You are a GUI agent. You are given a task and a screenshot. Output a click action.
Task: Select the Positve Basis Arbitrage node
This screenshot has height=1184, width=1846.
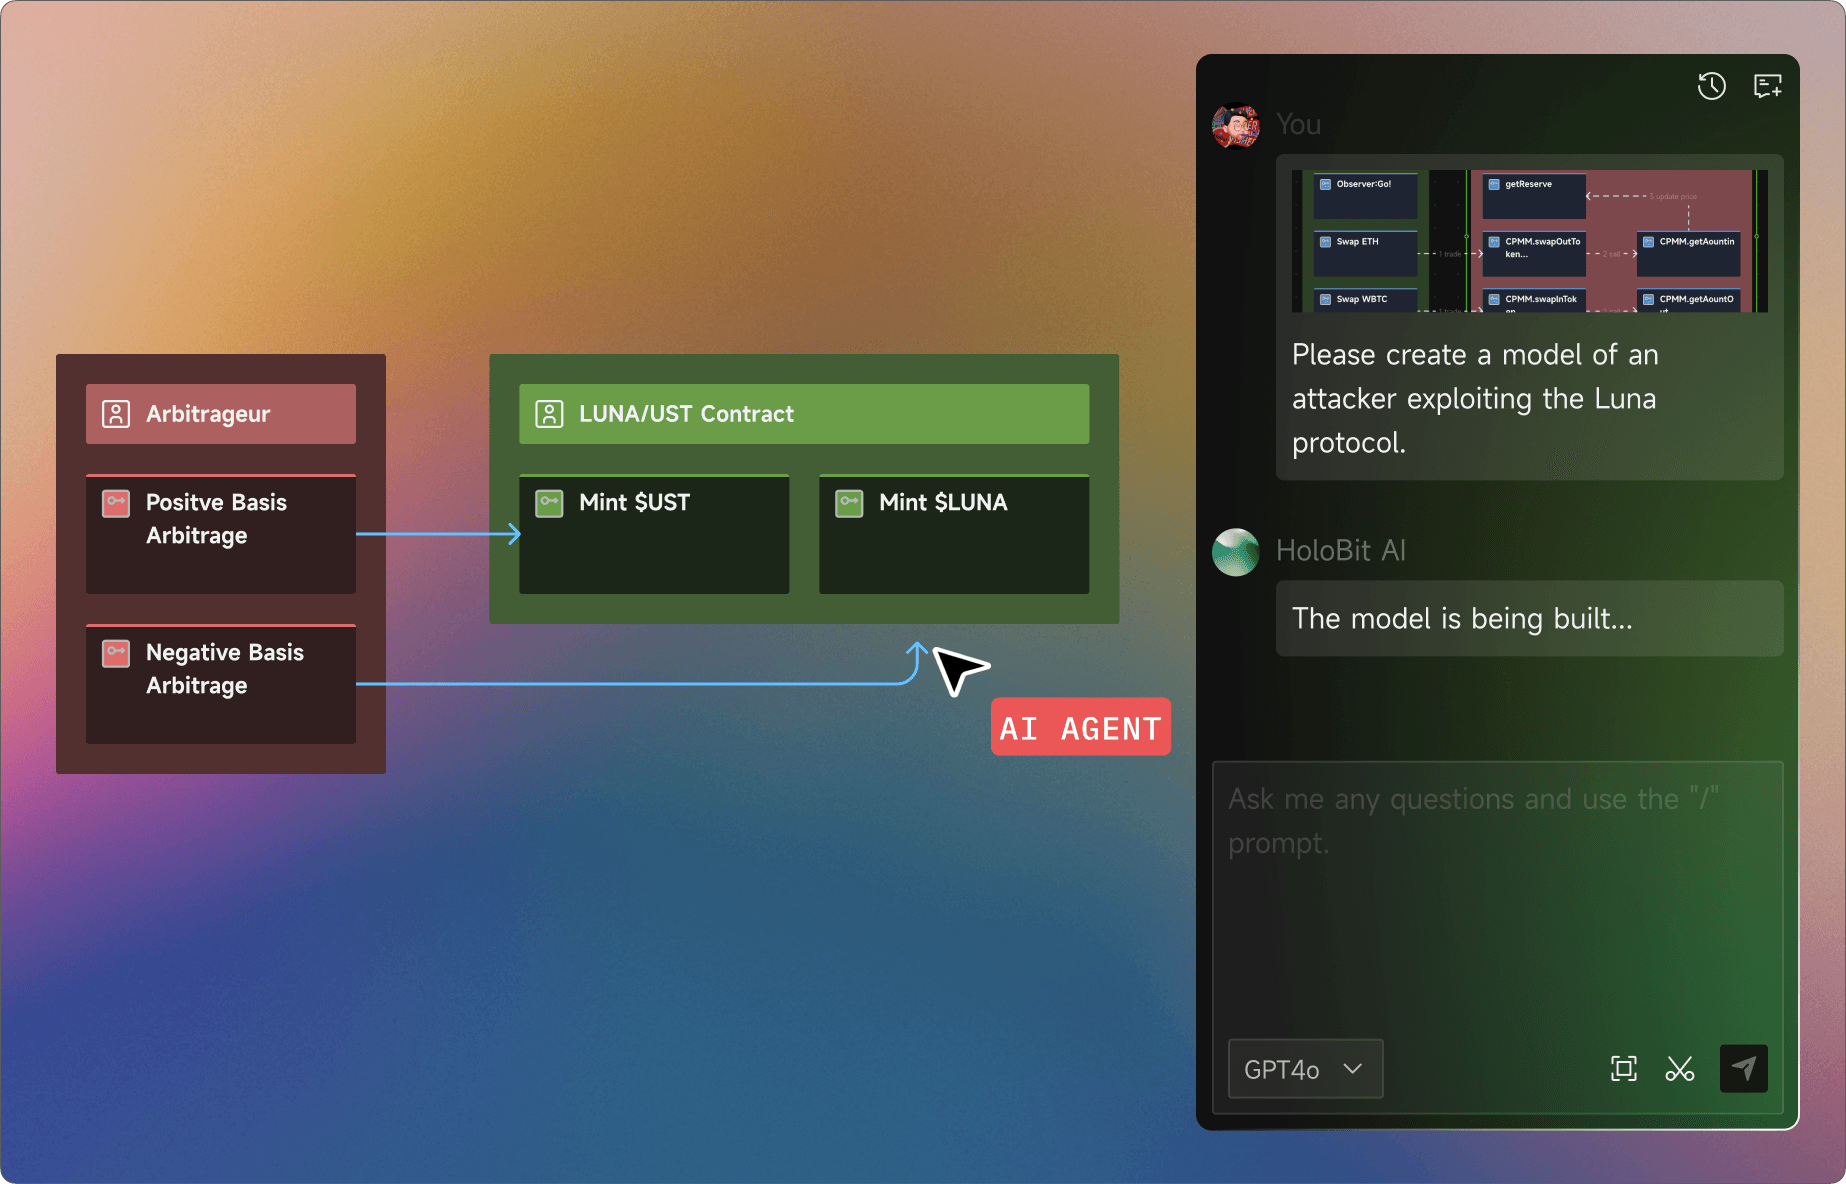(x=221, y=534)
